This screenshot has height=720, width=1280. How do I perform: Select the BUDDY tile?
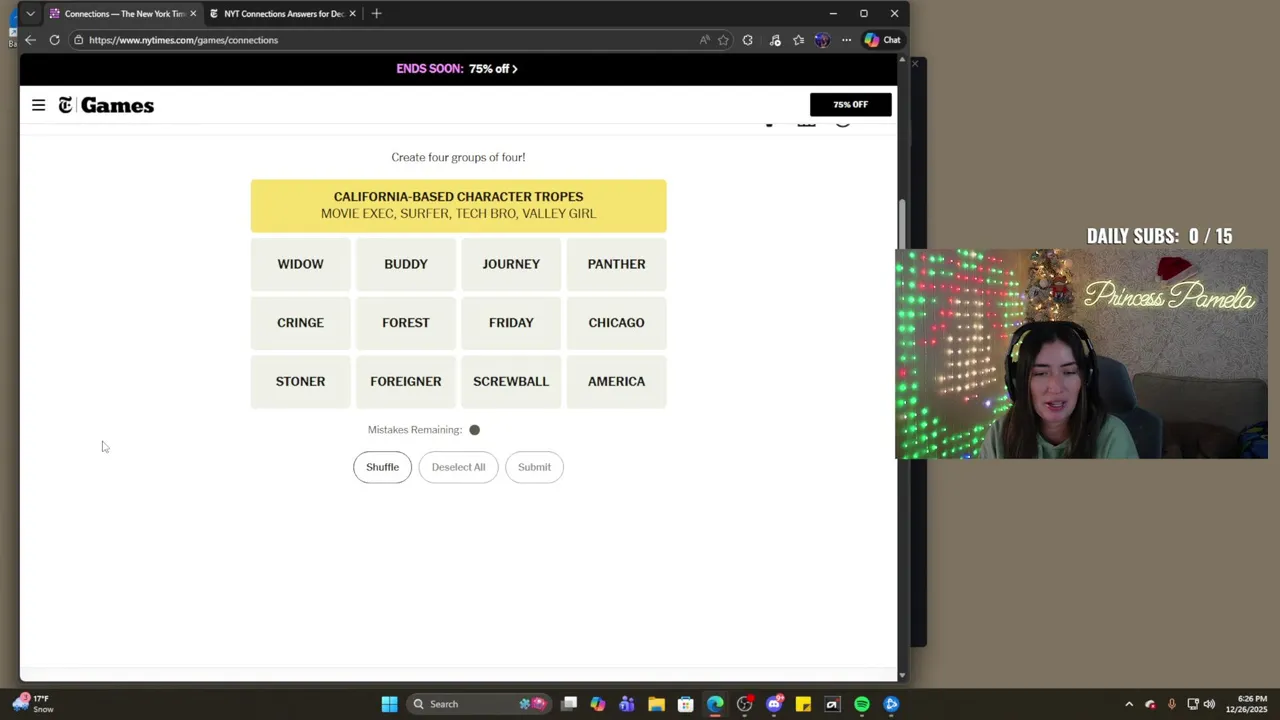tap(405, 264)
